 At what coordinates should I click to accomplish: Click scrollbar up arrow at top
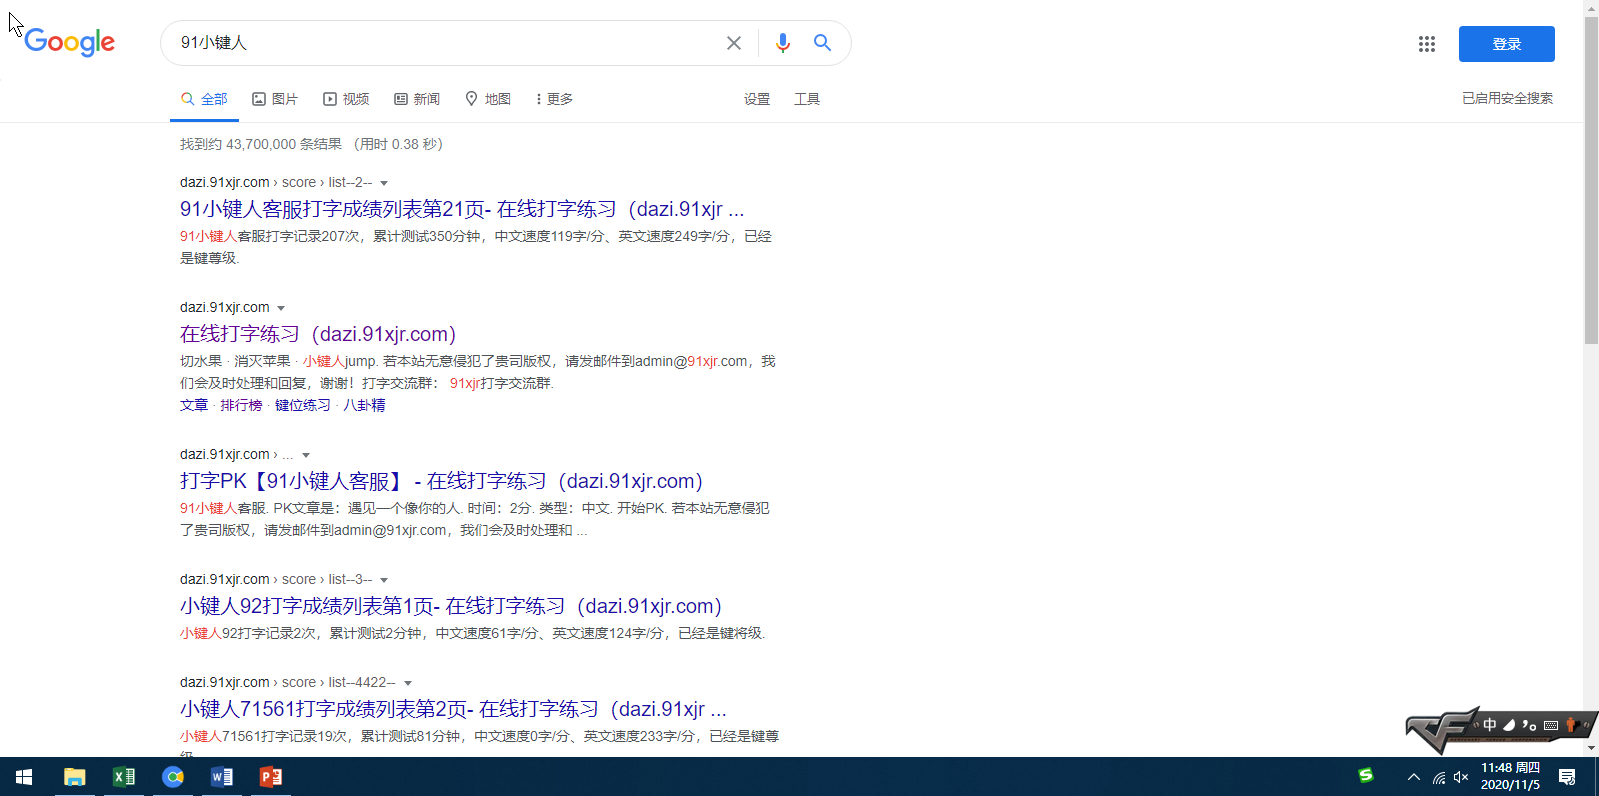click(x=1591, y=8)
